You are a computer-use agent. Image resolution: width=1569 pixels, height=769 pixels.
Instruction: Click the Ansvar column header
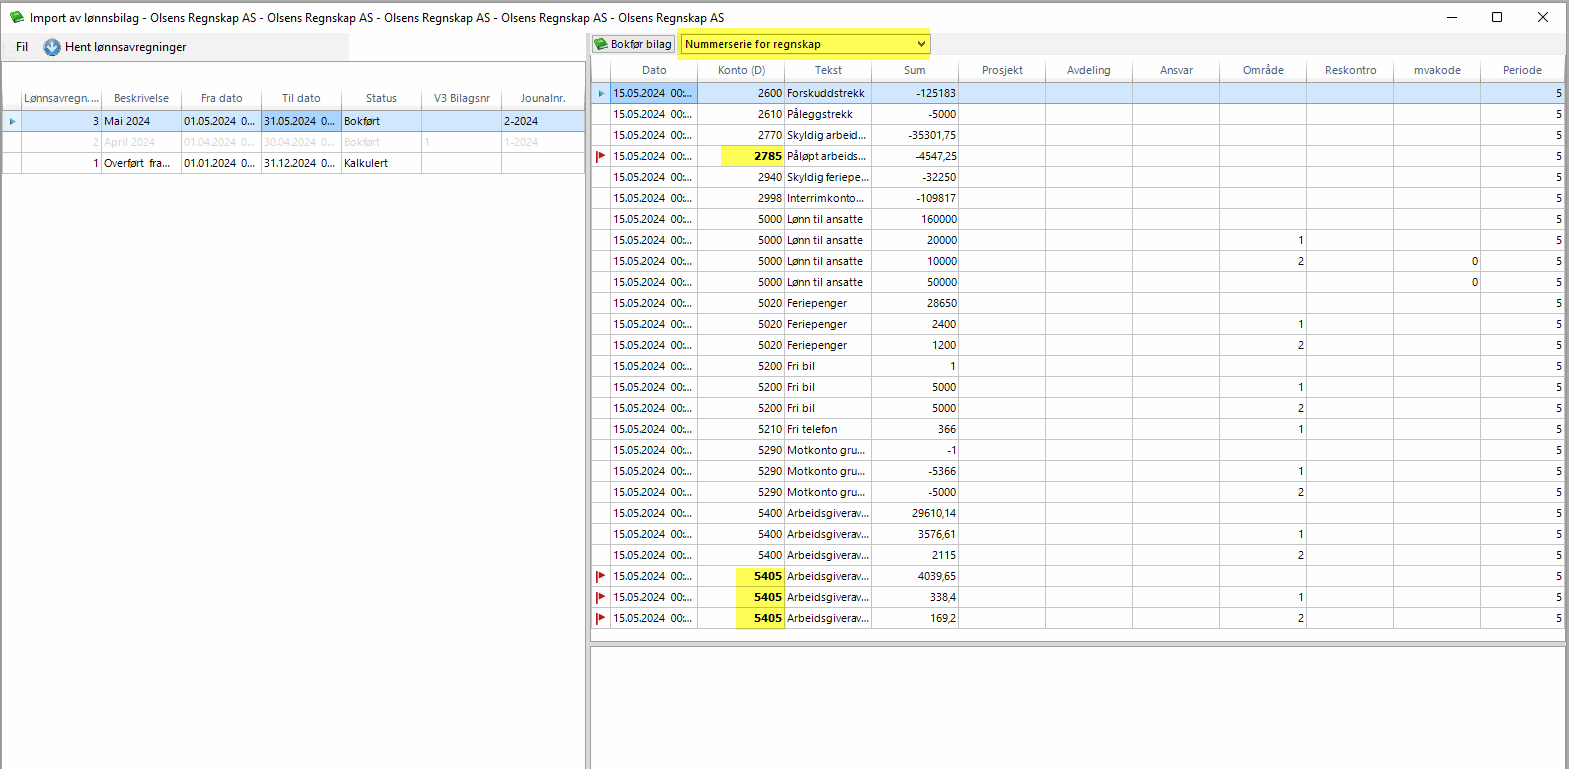click(1176, 70)
